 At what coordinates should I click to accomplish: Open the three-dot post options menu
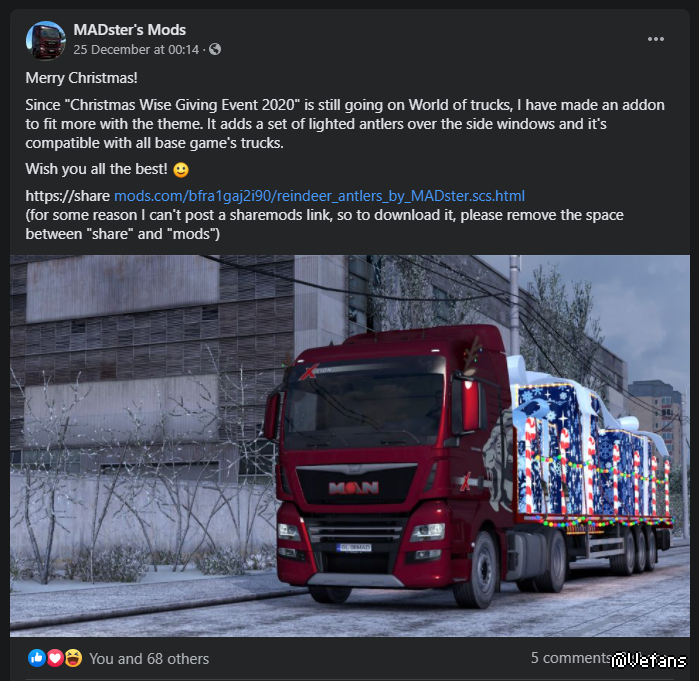[656, 39]
